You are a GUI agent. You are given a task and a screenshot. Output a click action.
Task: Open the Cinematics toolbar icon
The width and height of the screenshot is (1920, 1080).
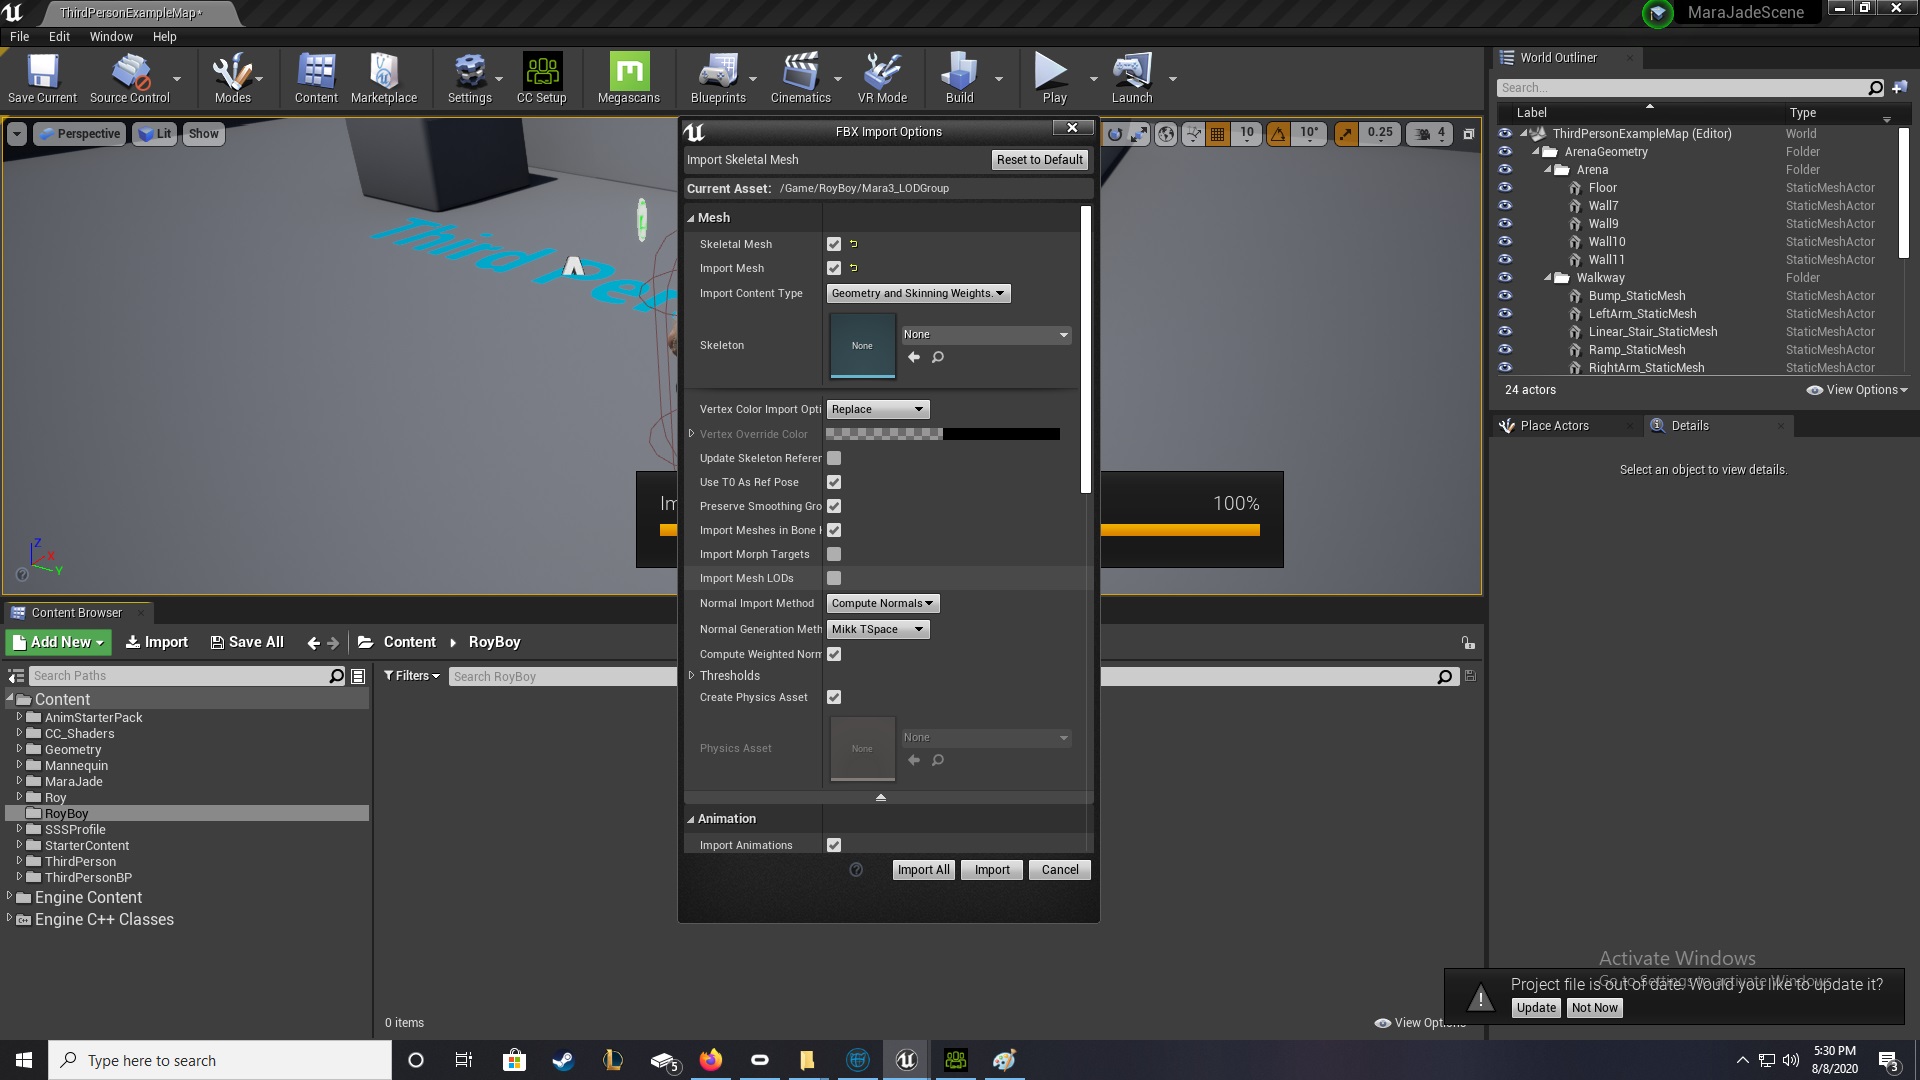(x=801, y=78)
